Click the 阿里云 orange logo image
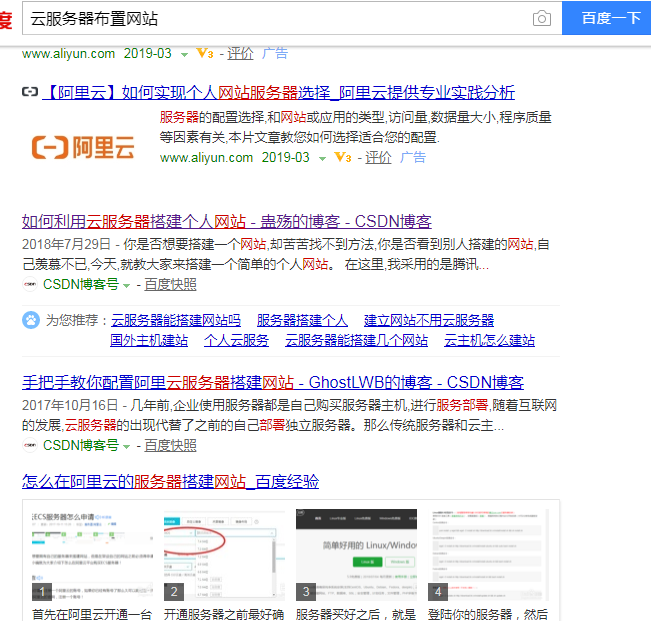This screenshot has width=651, height=621. click(x=83, y=147)
